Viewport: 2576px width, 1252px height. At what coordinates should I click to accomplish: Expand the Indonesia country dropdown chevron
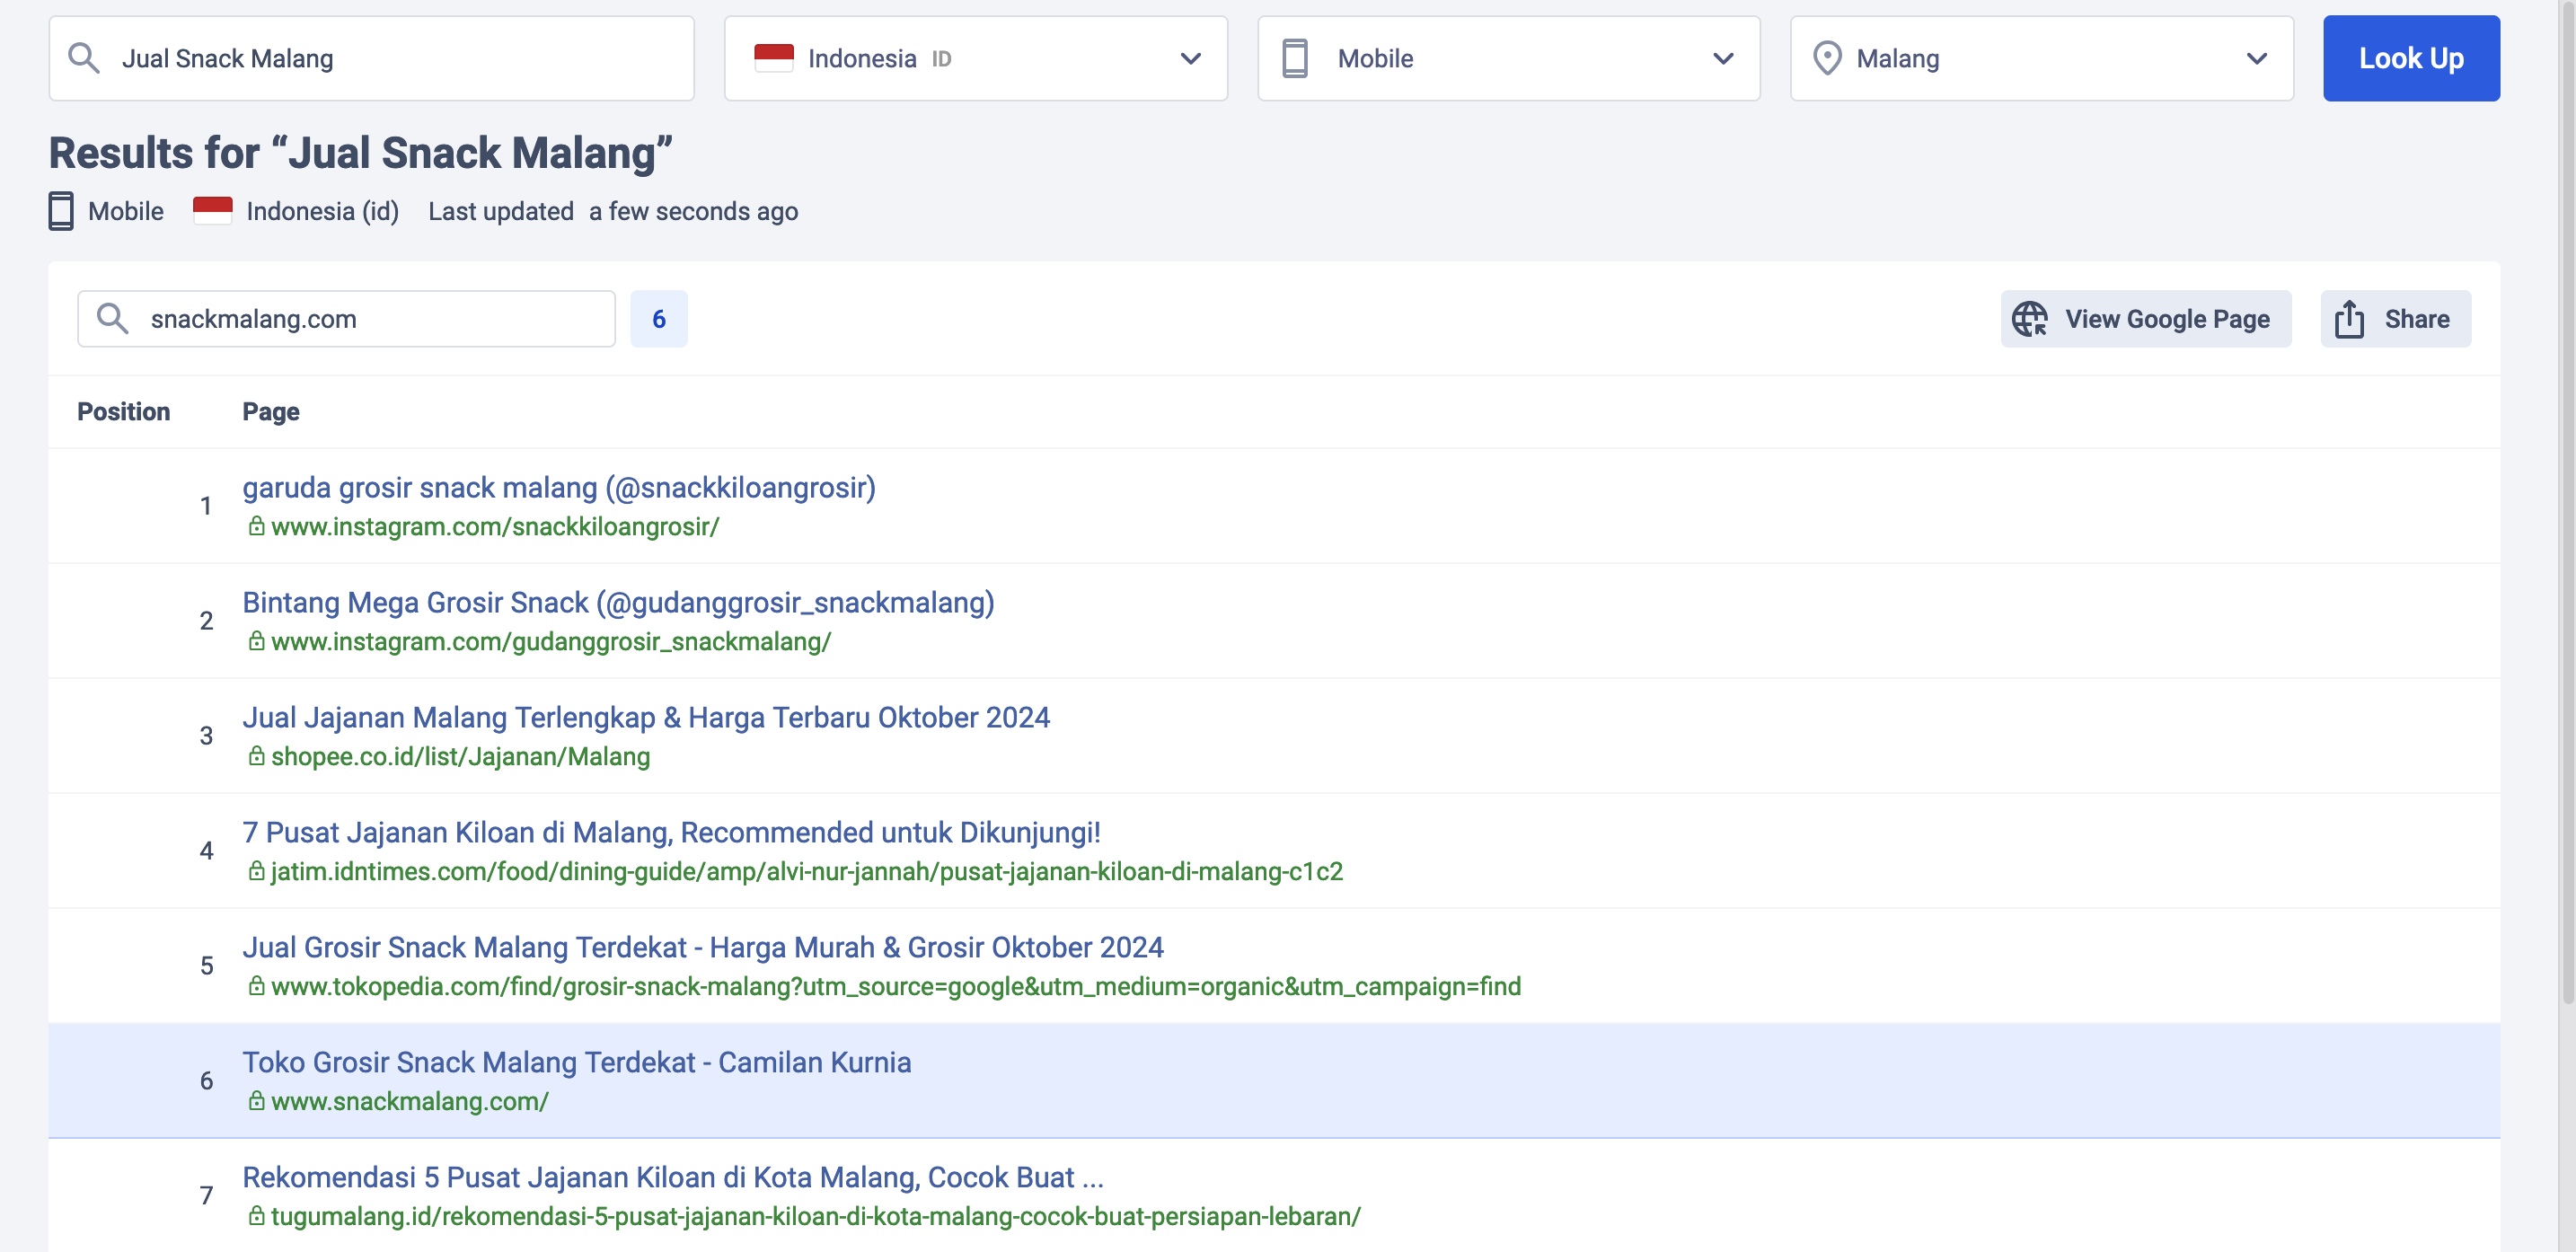[x=1190, y=58]
